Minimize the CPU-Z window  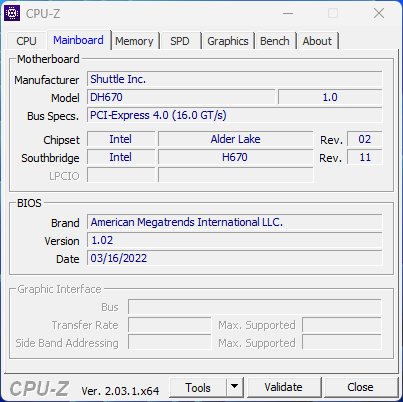point(288,14)
